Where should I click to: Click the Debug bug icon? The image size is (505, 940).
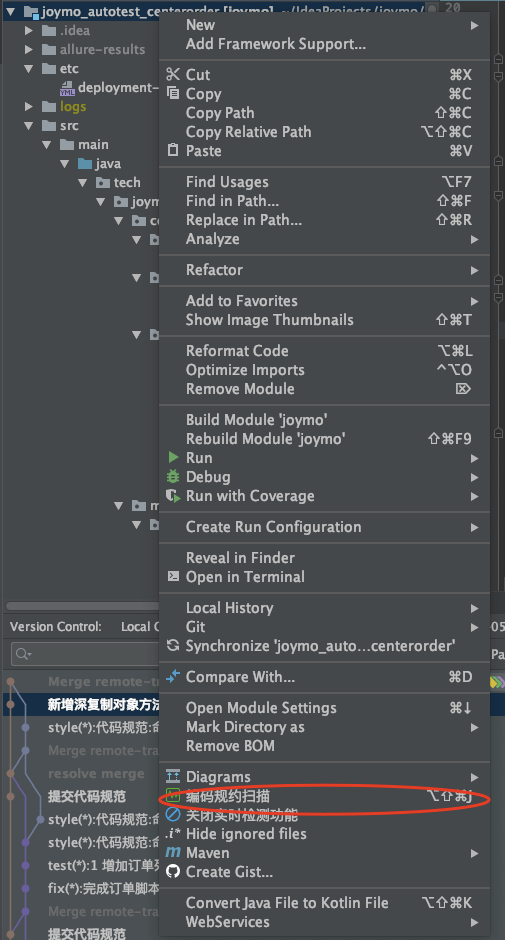[x=173, y=477]
